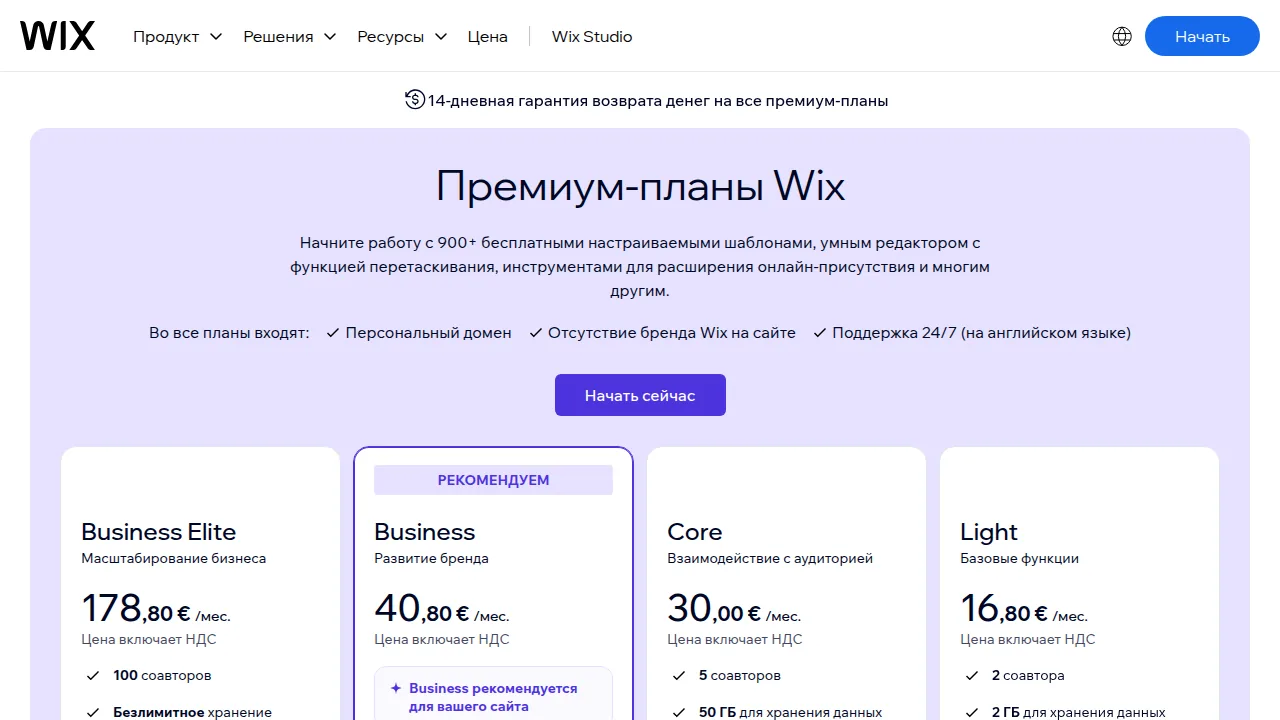Expand the Ресурсы menu

point(403,36)
